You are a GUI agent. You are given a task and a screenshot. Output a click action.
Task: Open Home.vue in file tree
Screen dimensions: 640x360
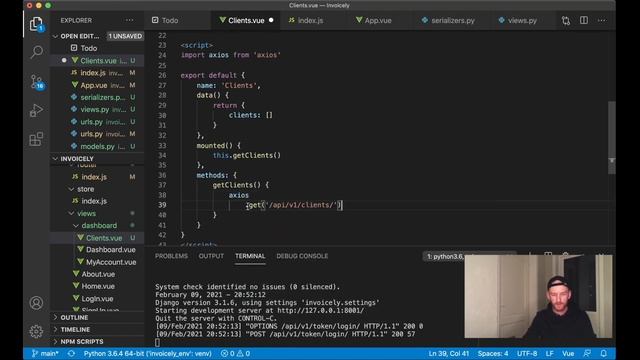97,286
